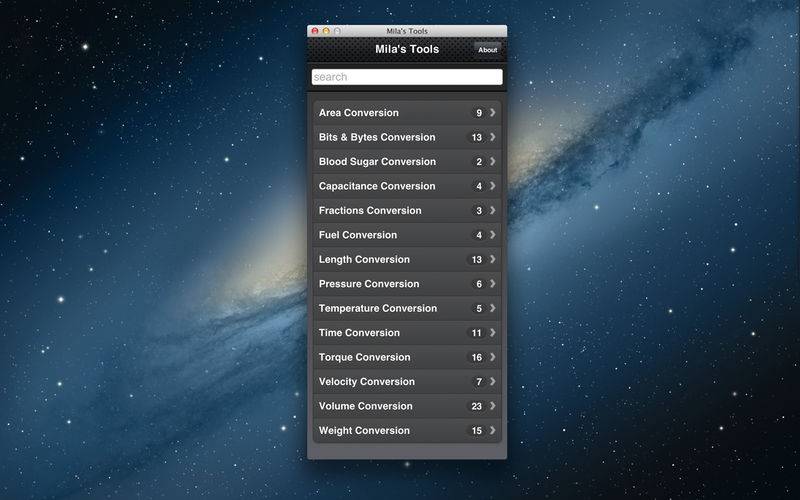Choose Fractions Conversion
This screenshot has width=800, height=500.
tap(407, 211)
